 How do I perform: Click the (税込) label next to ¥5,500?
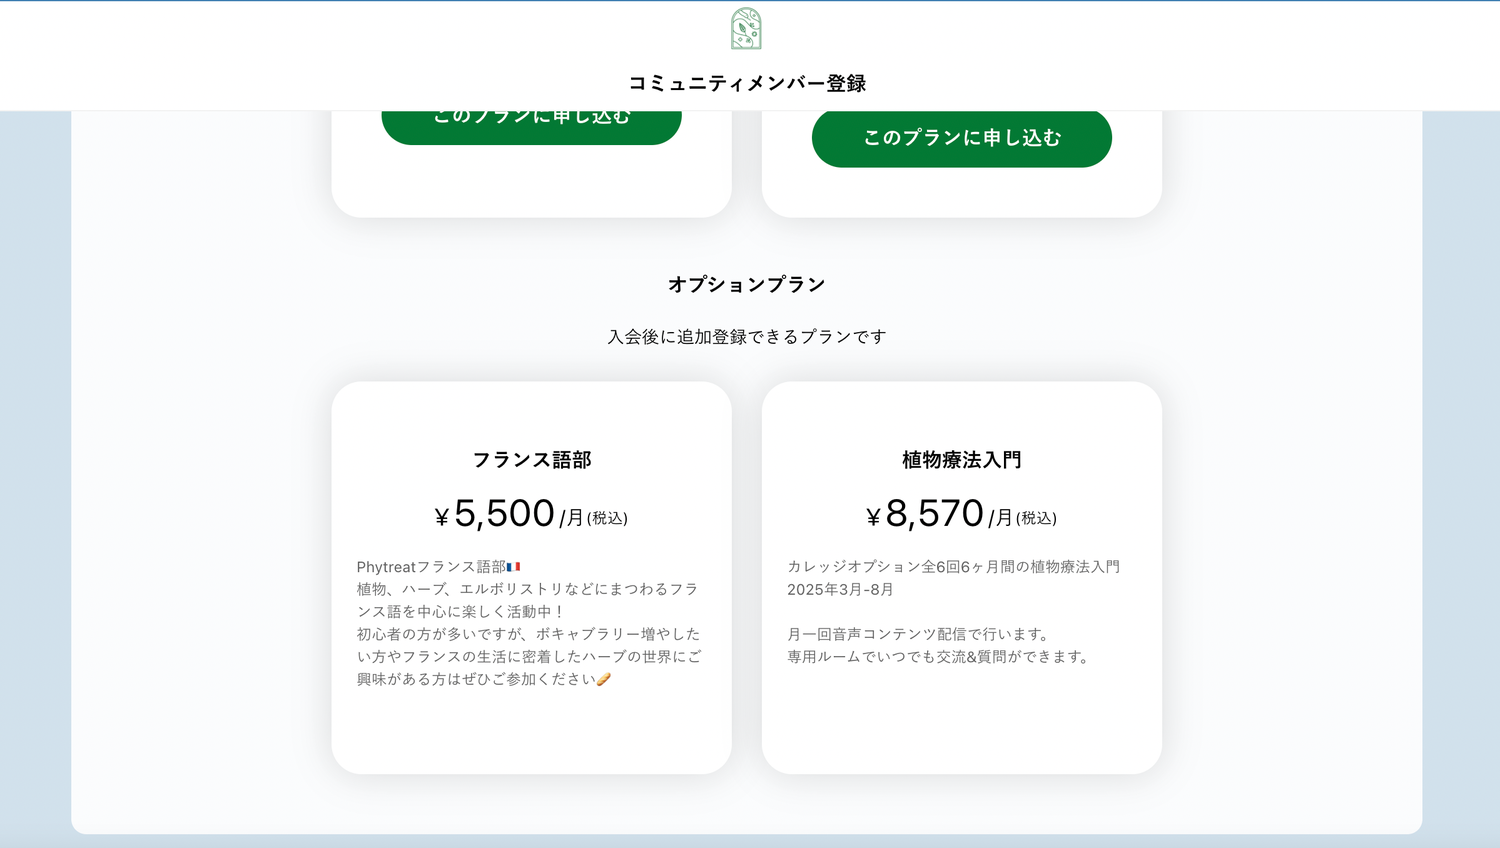point(607,518)
